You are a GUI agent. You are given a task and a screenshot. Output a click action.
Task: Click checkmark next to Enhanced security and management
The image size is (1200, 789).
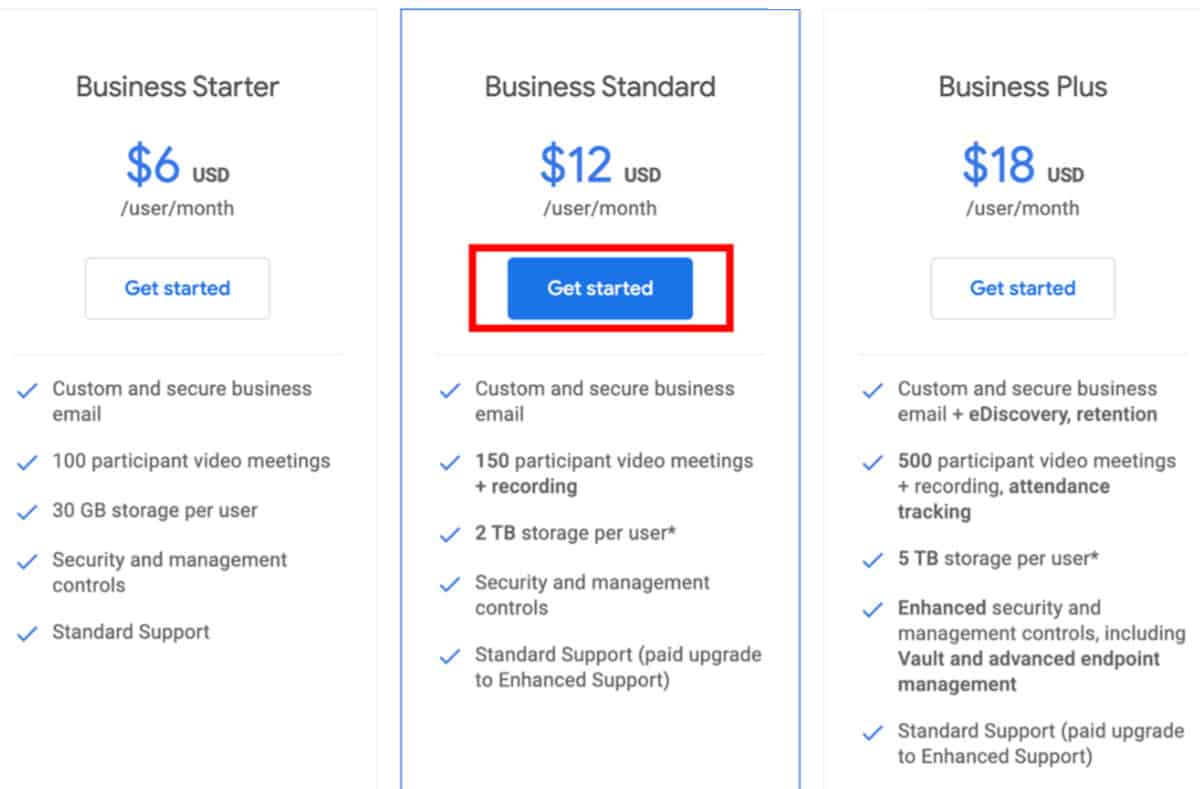[873, 609]
